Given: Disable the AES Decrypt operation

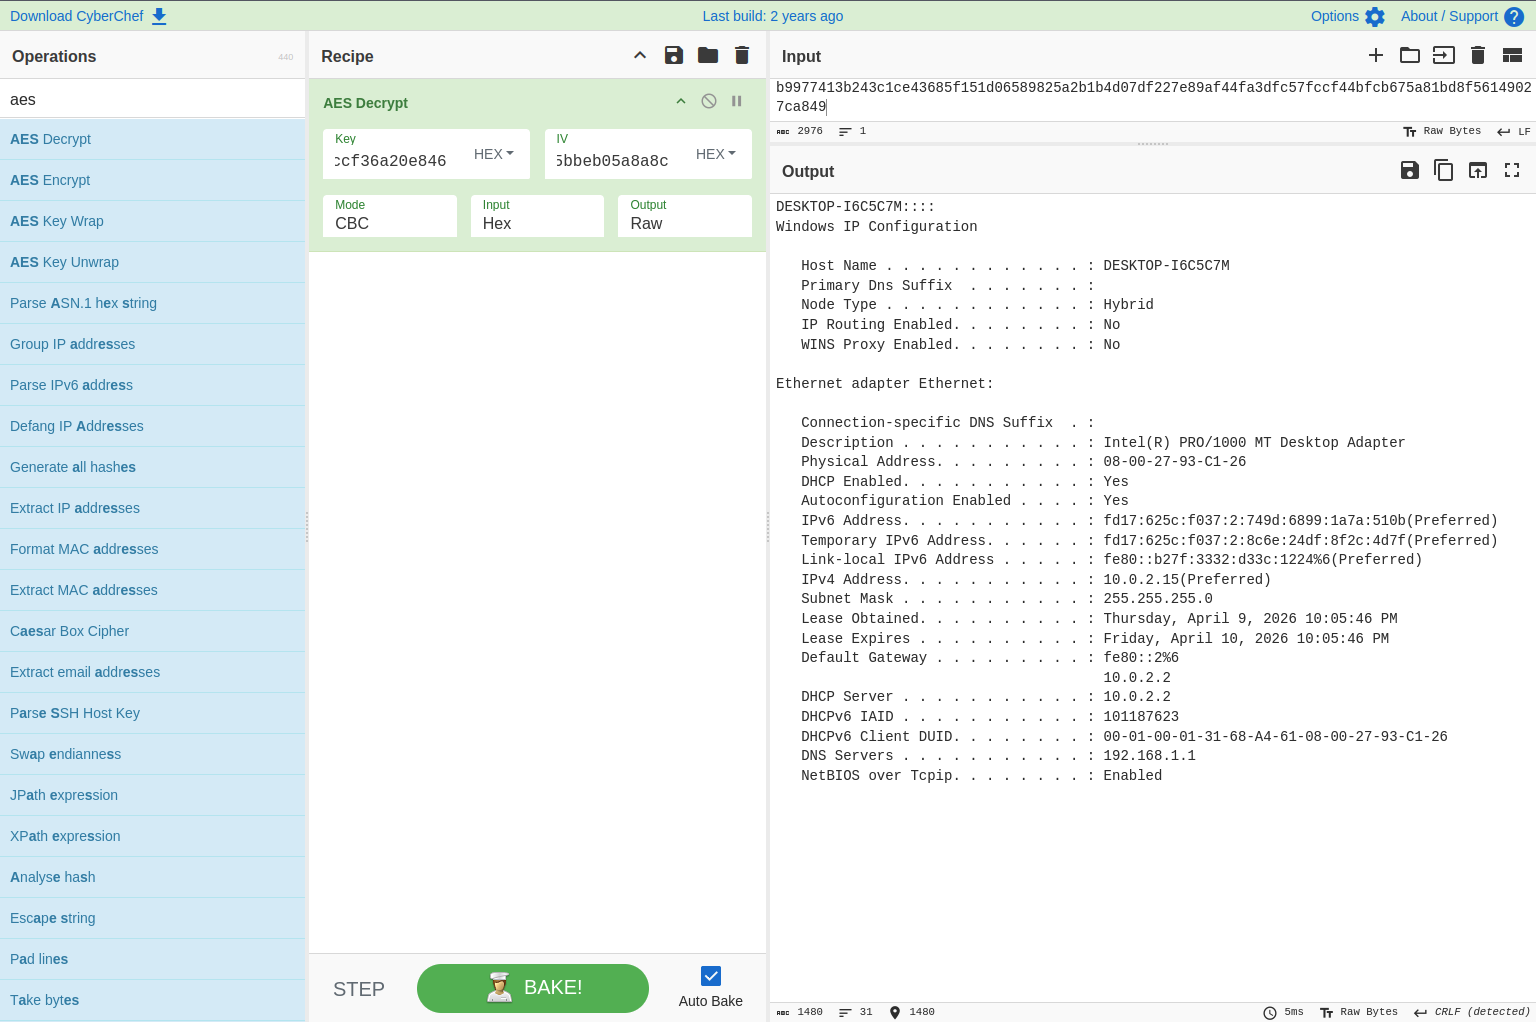Looking at the screenshot, I should pos(709,101).
